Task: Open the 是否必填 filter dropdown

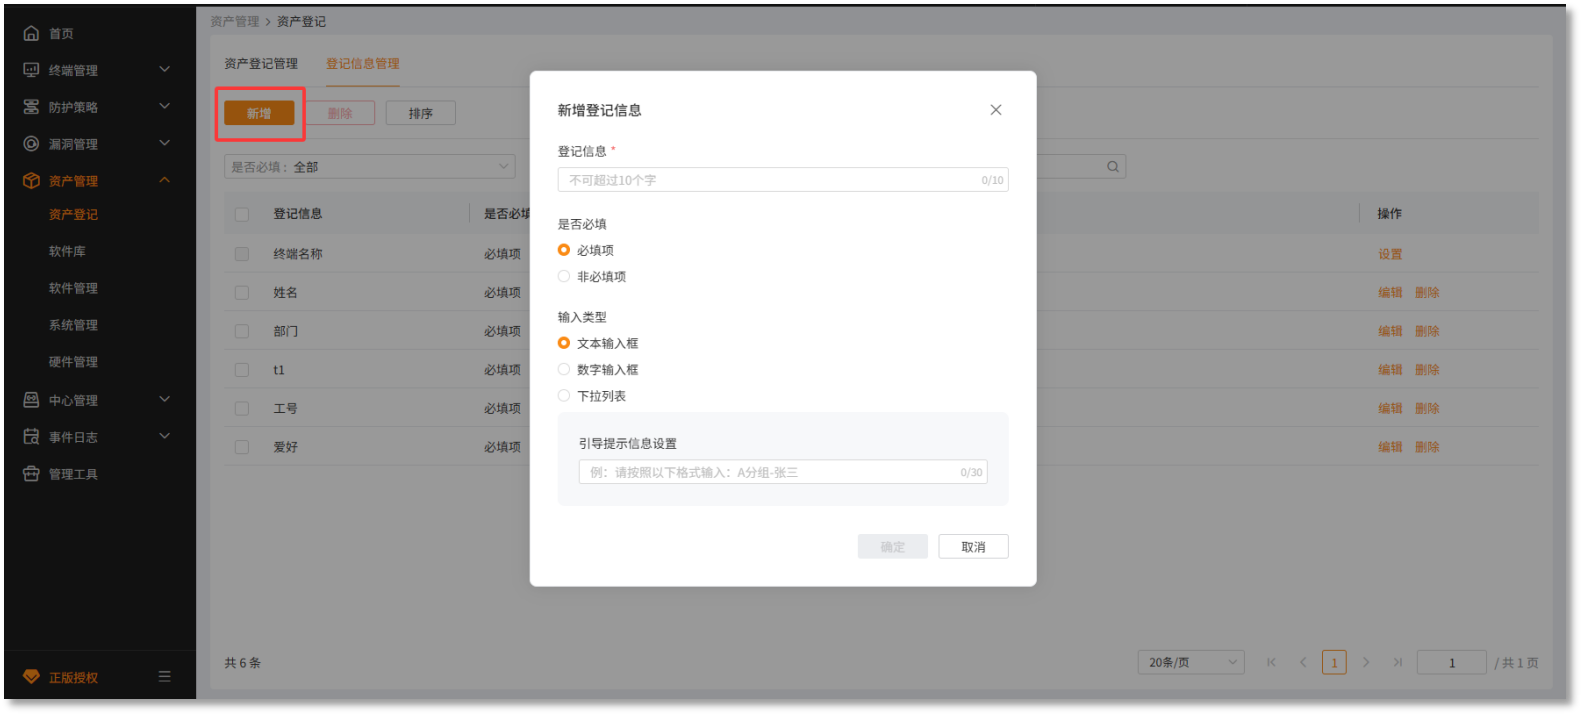Action: [370, 167]
